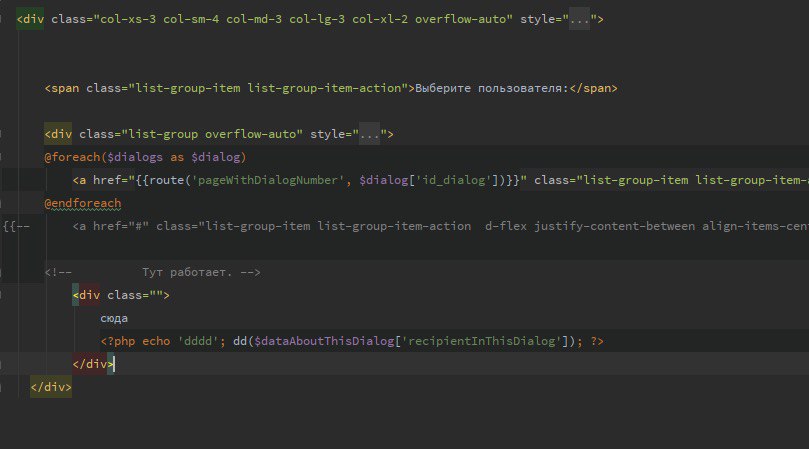Click the opening <span tag name
This screenshot has height=449, width=809.
tap(62, 88)
